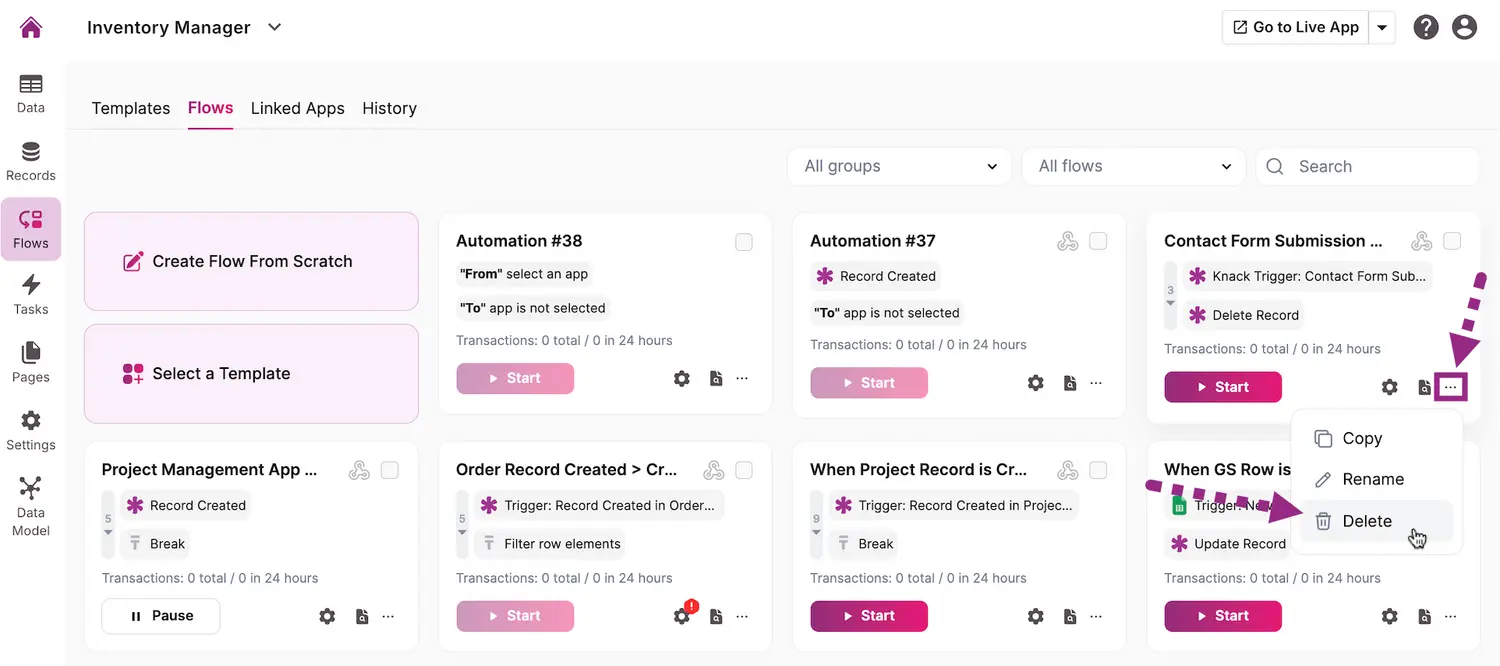Open the Data section in sidebar
The image size is (1500, 666).
pyautogui.click(x=31, y=94)
